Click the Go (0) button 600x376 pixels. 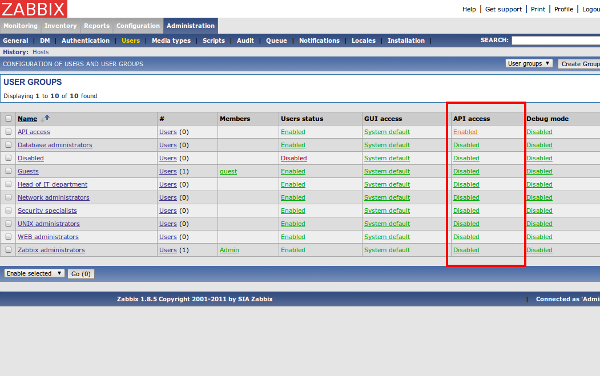(81, 273)
